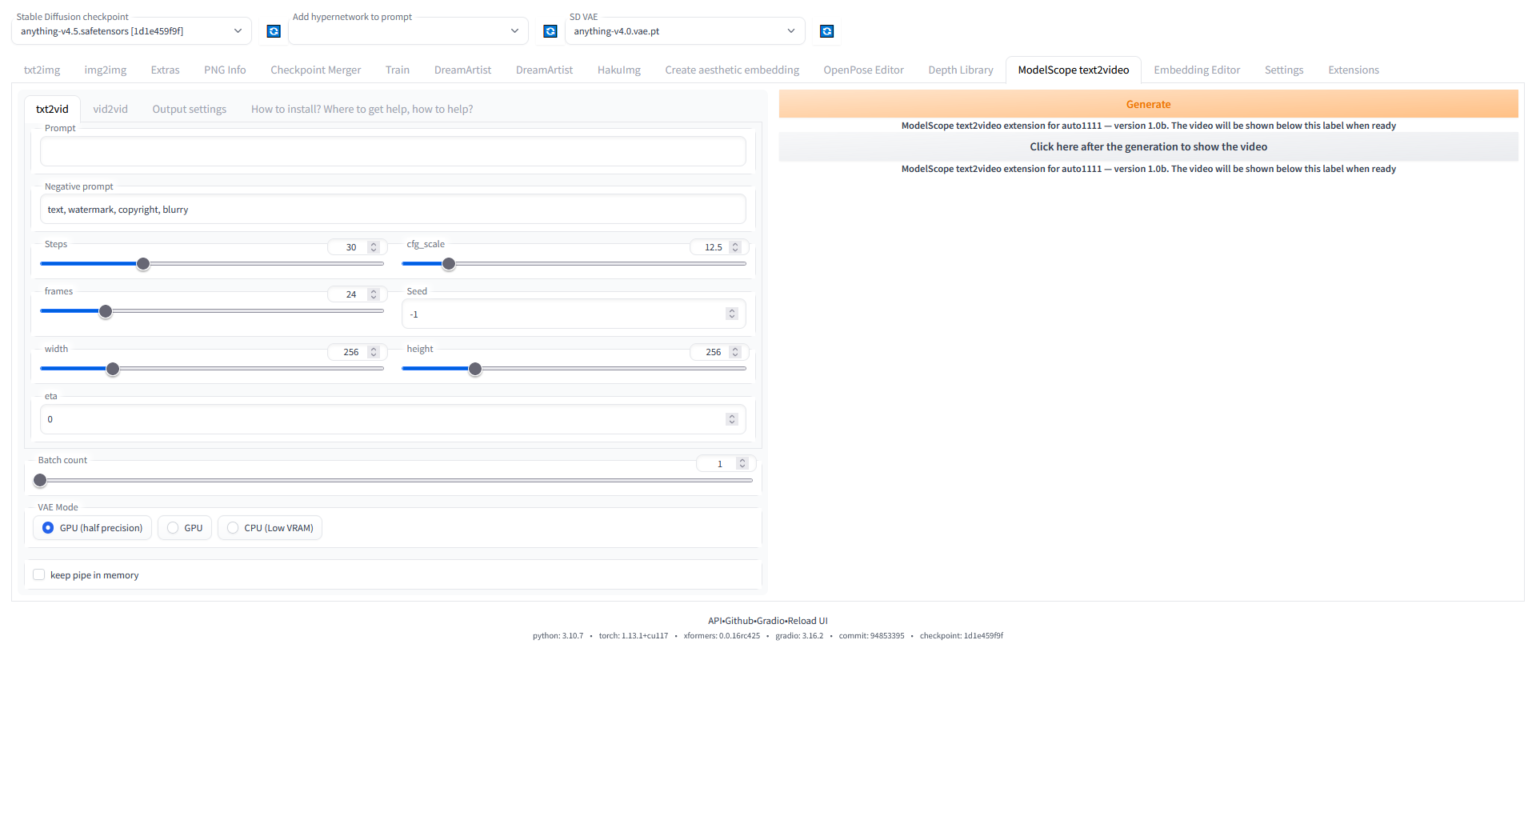Click the cfg_scale number stepper
The width and height of the screenshot is (1536, 832).
(735, 247)
